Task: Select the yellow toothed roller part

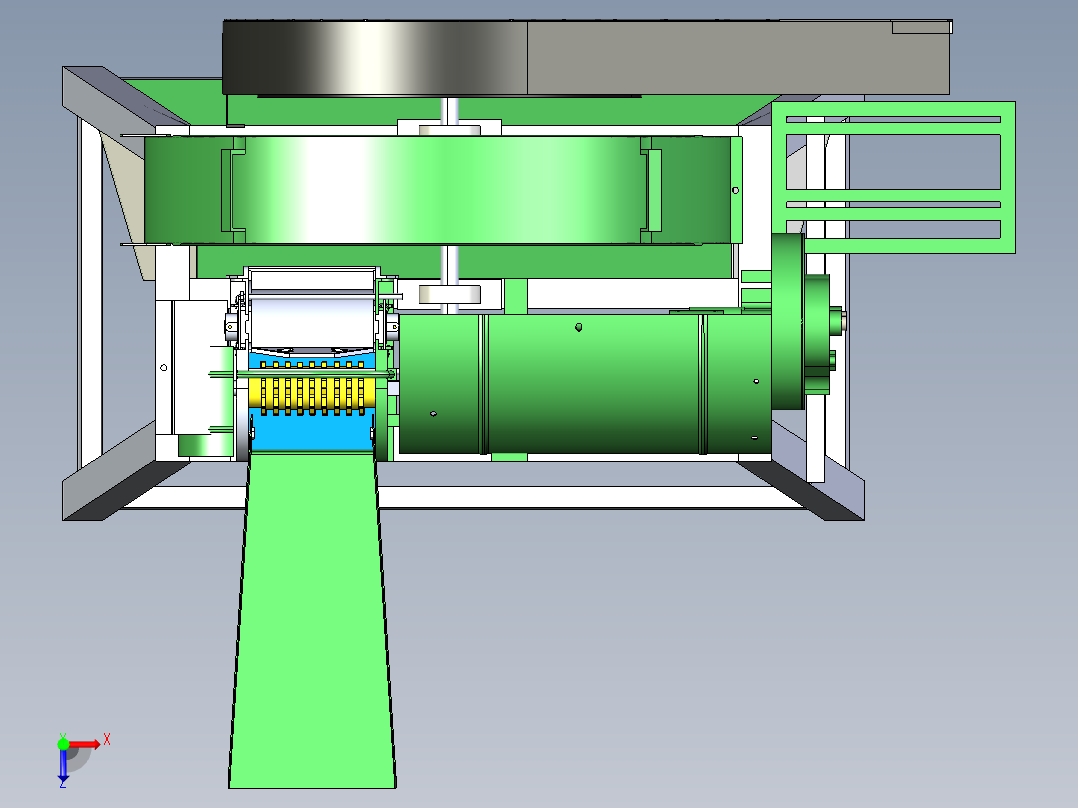Action: [x=312, y=394]
